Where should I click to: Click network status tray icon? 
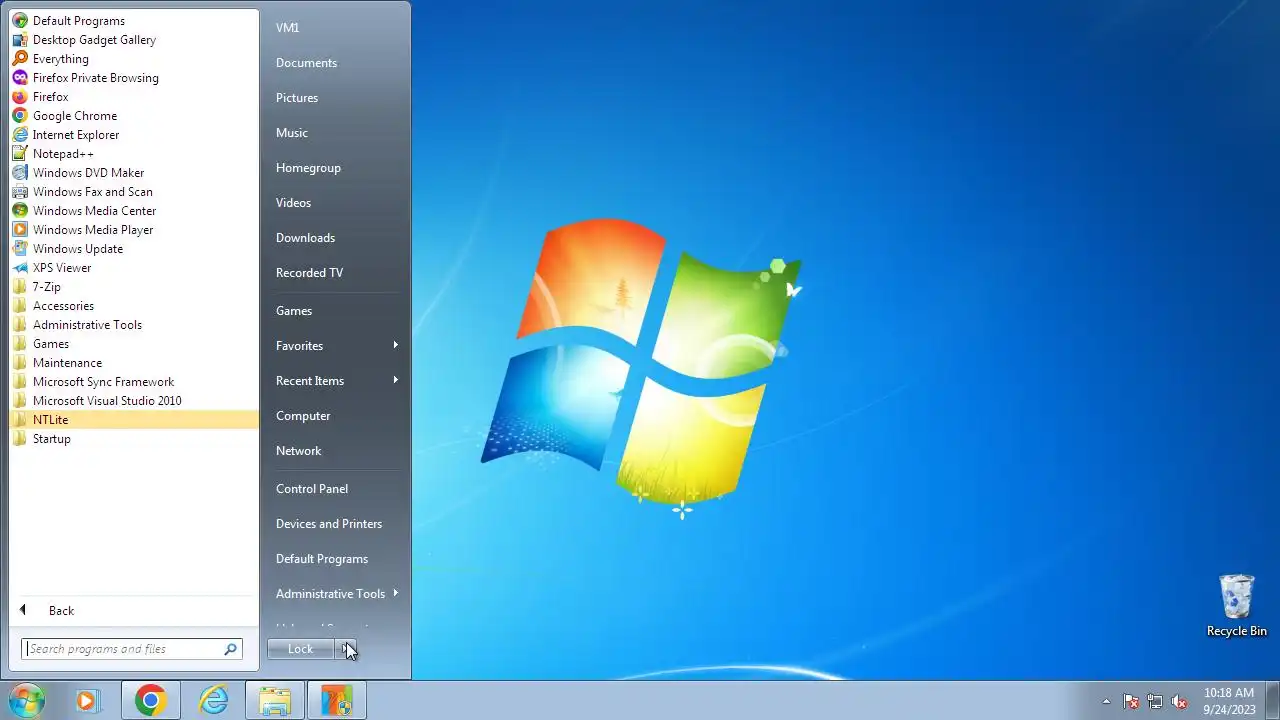[1155, 702]
